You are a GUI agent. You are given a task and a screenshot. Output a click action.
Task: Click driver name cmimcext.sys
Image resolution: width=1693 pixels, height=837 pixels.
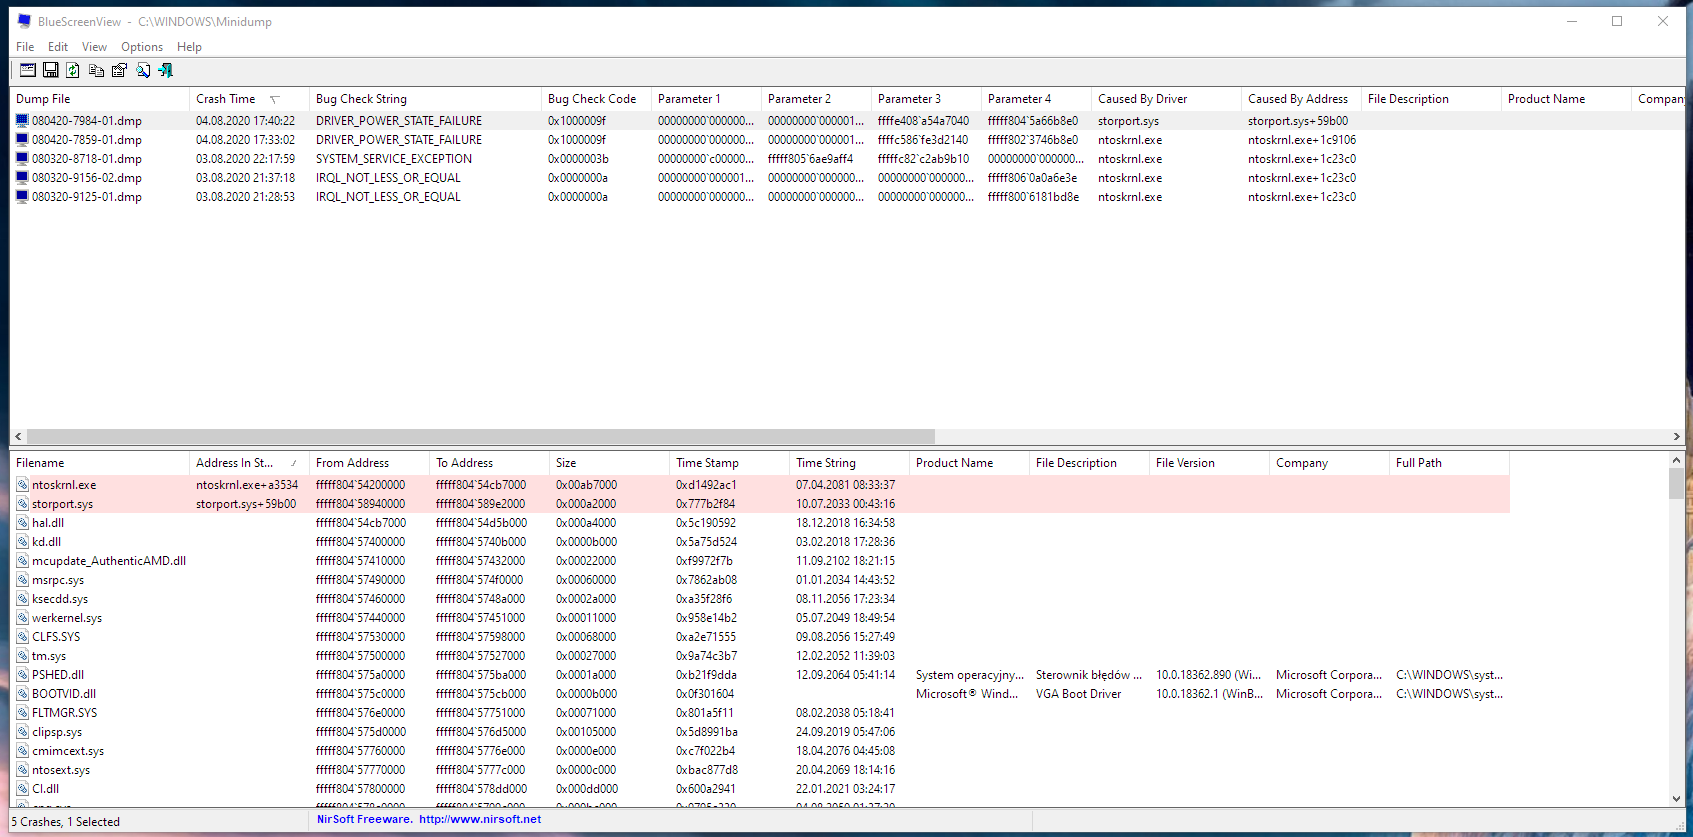coord(68,751)
